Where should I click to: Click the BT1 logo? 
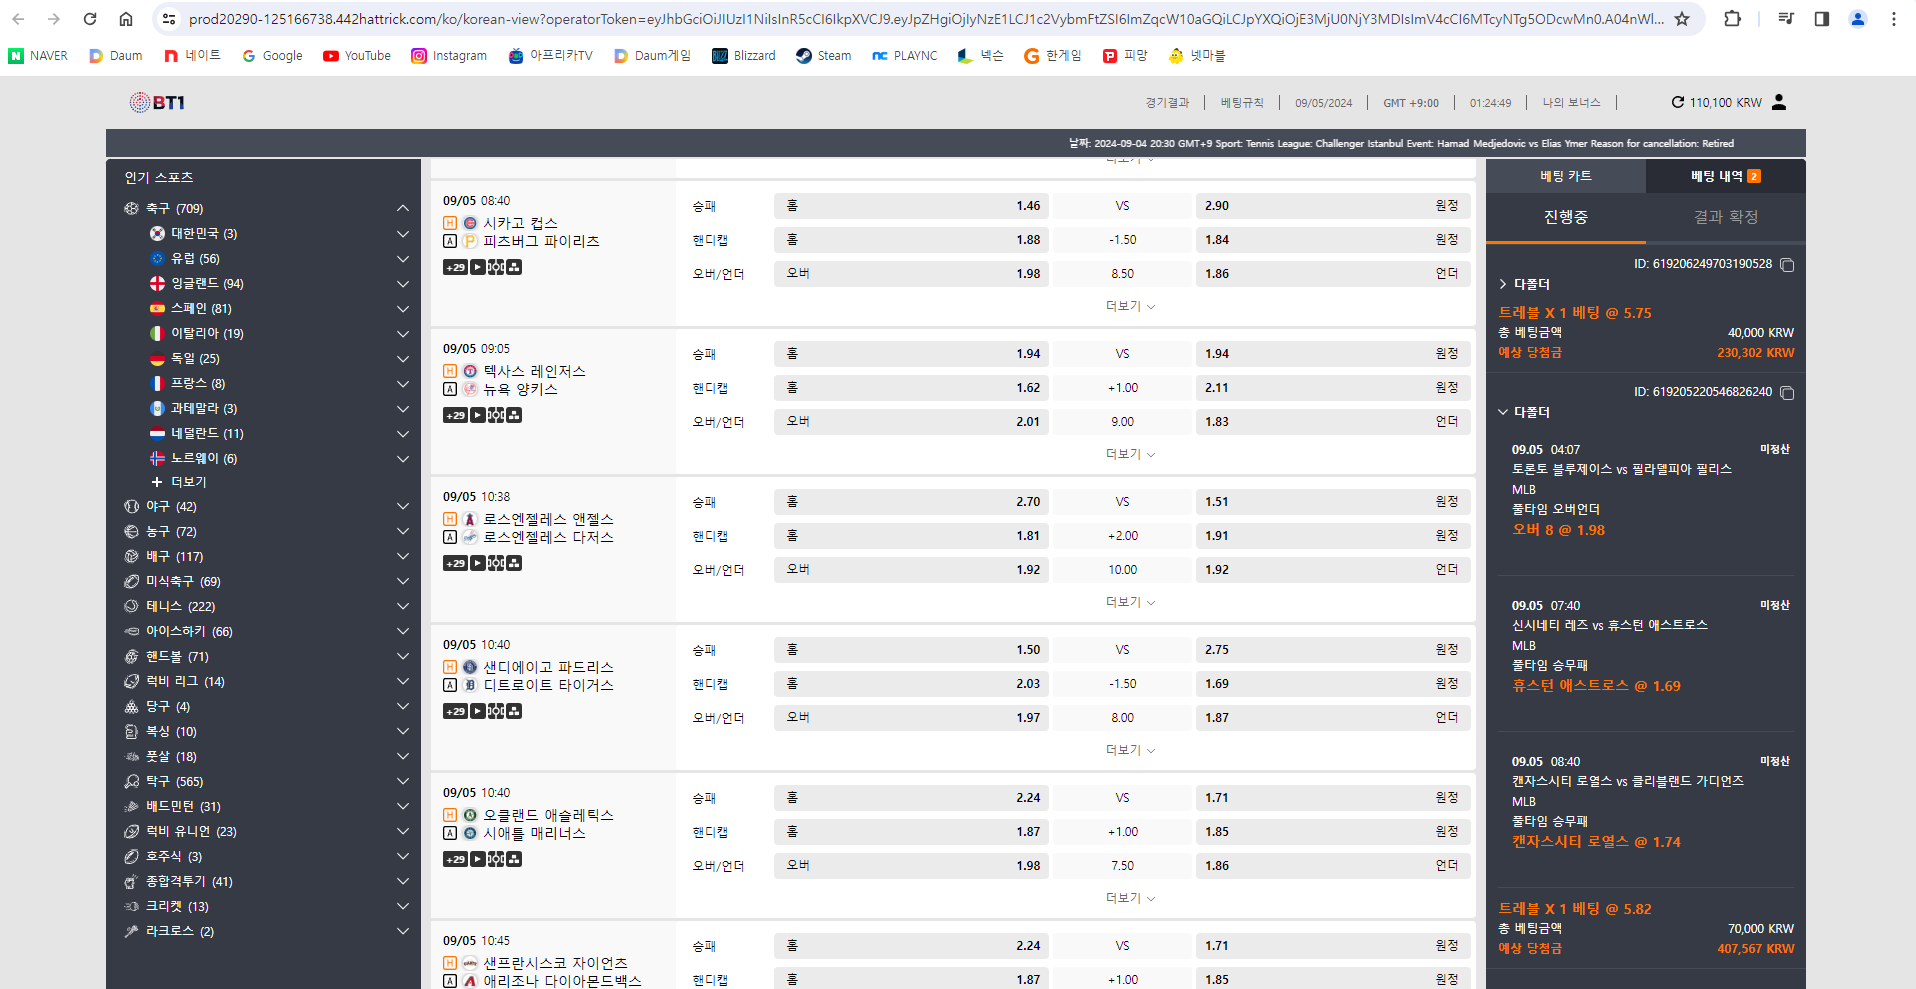click(x=157, y=102)
